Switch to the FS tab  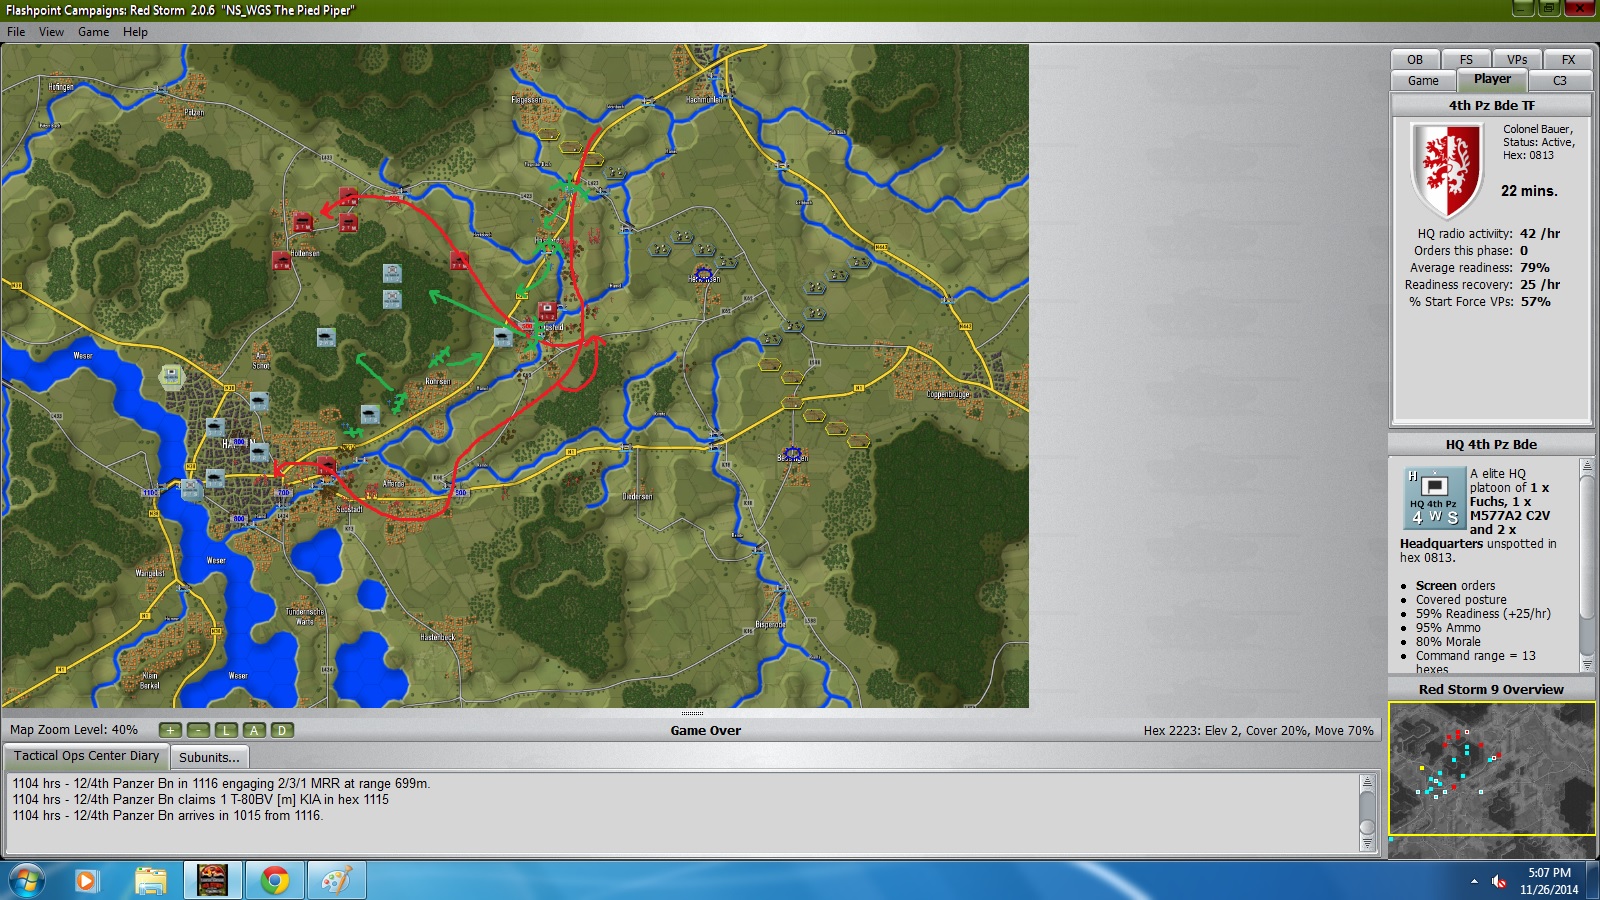click(x=1466, y=60)
